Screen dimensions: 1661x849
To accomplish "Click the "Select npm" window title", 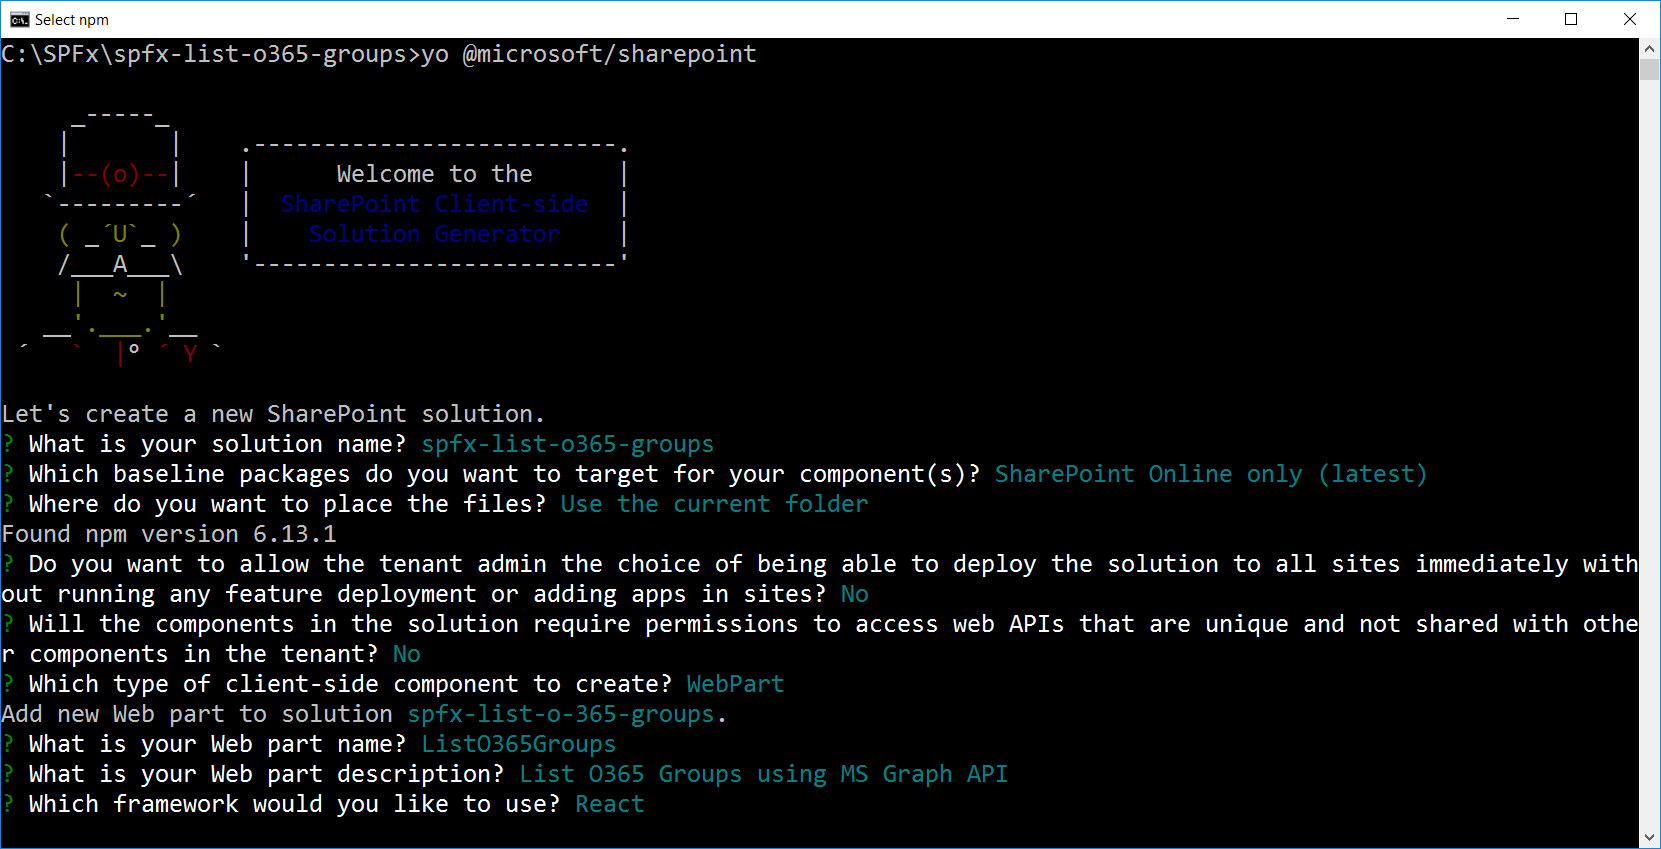I will 72,20.
